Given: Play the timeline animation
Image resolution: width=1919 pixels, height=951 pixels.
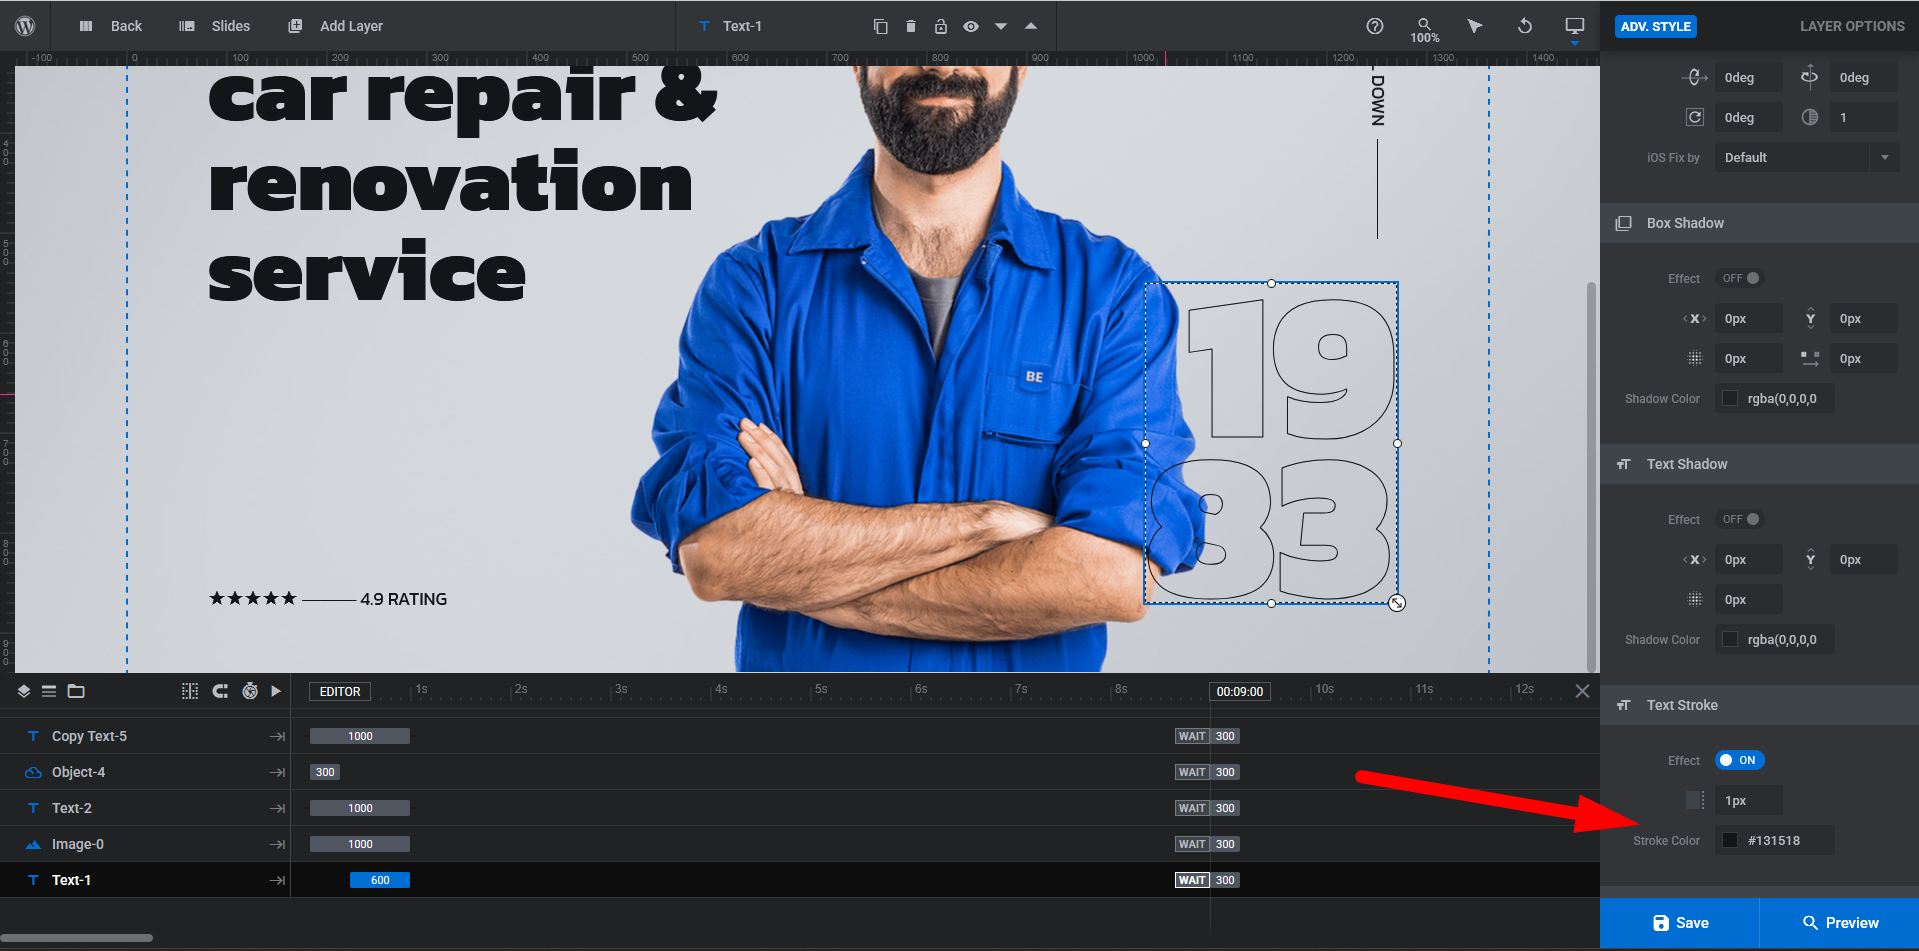Looking at the screenshot, I should pos(276,691).
